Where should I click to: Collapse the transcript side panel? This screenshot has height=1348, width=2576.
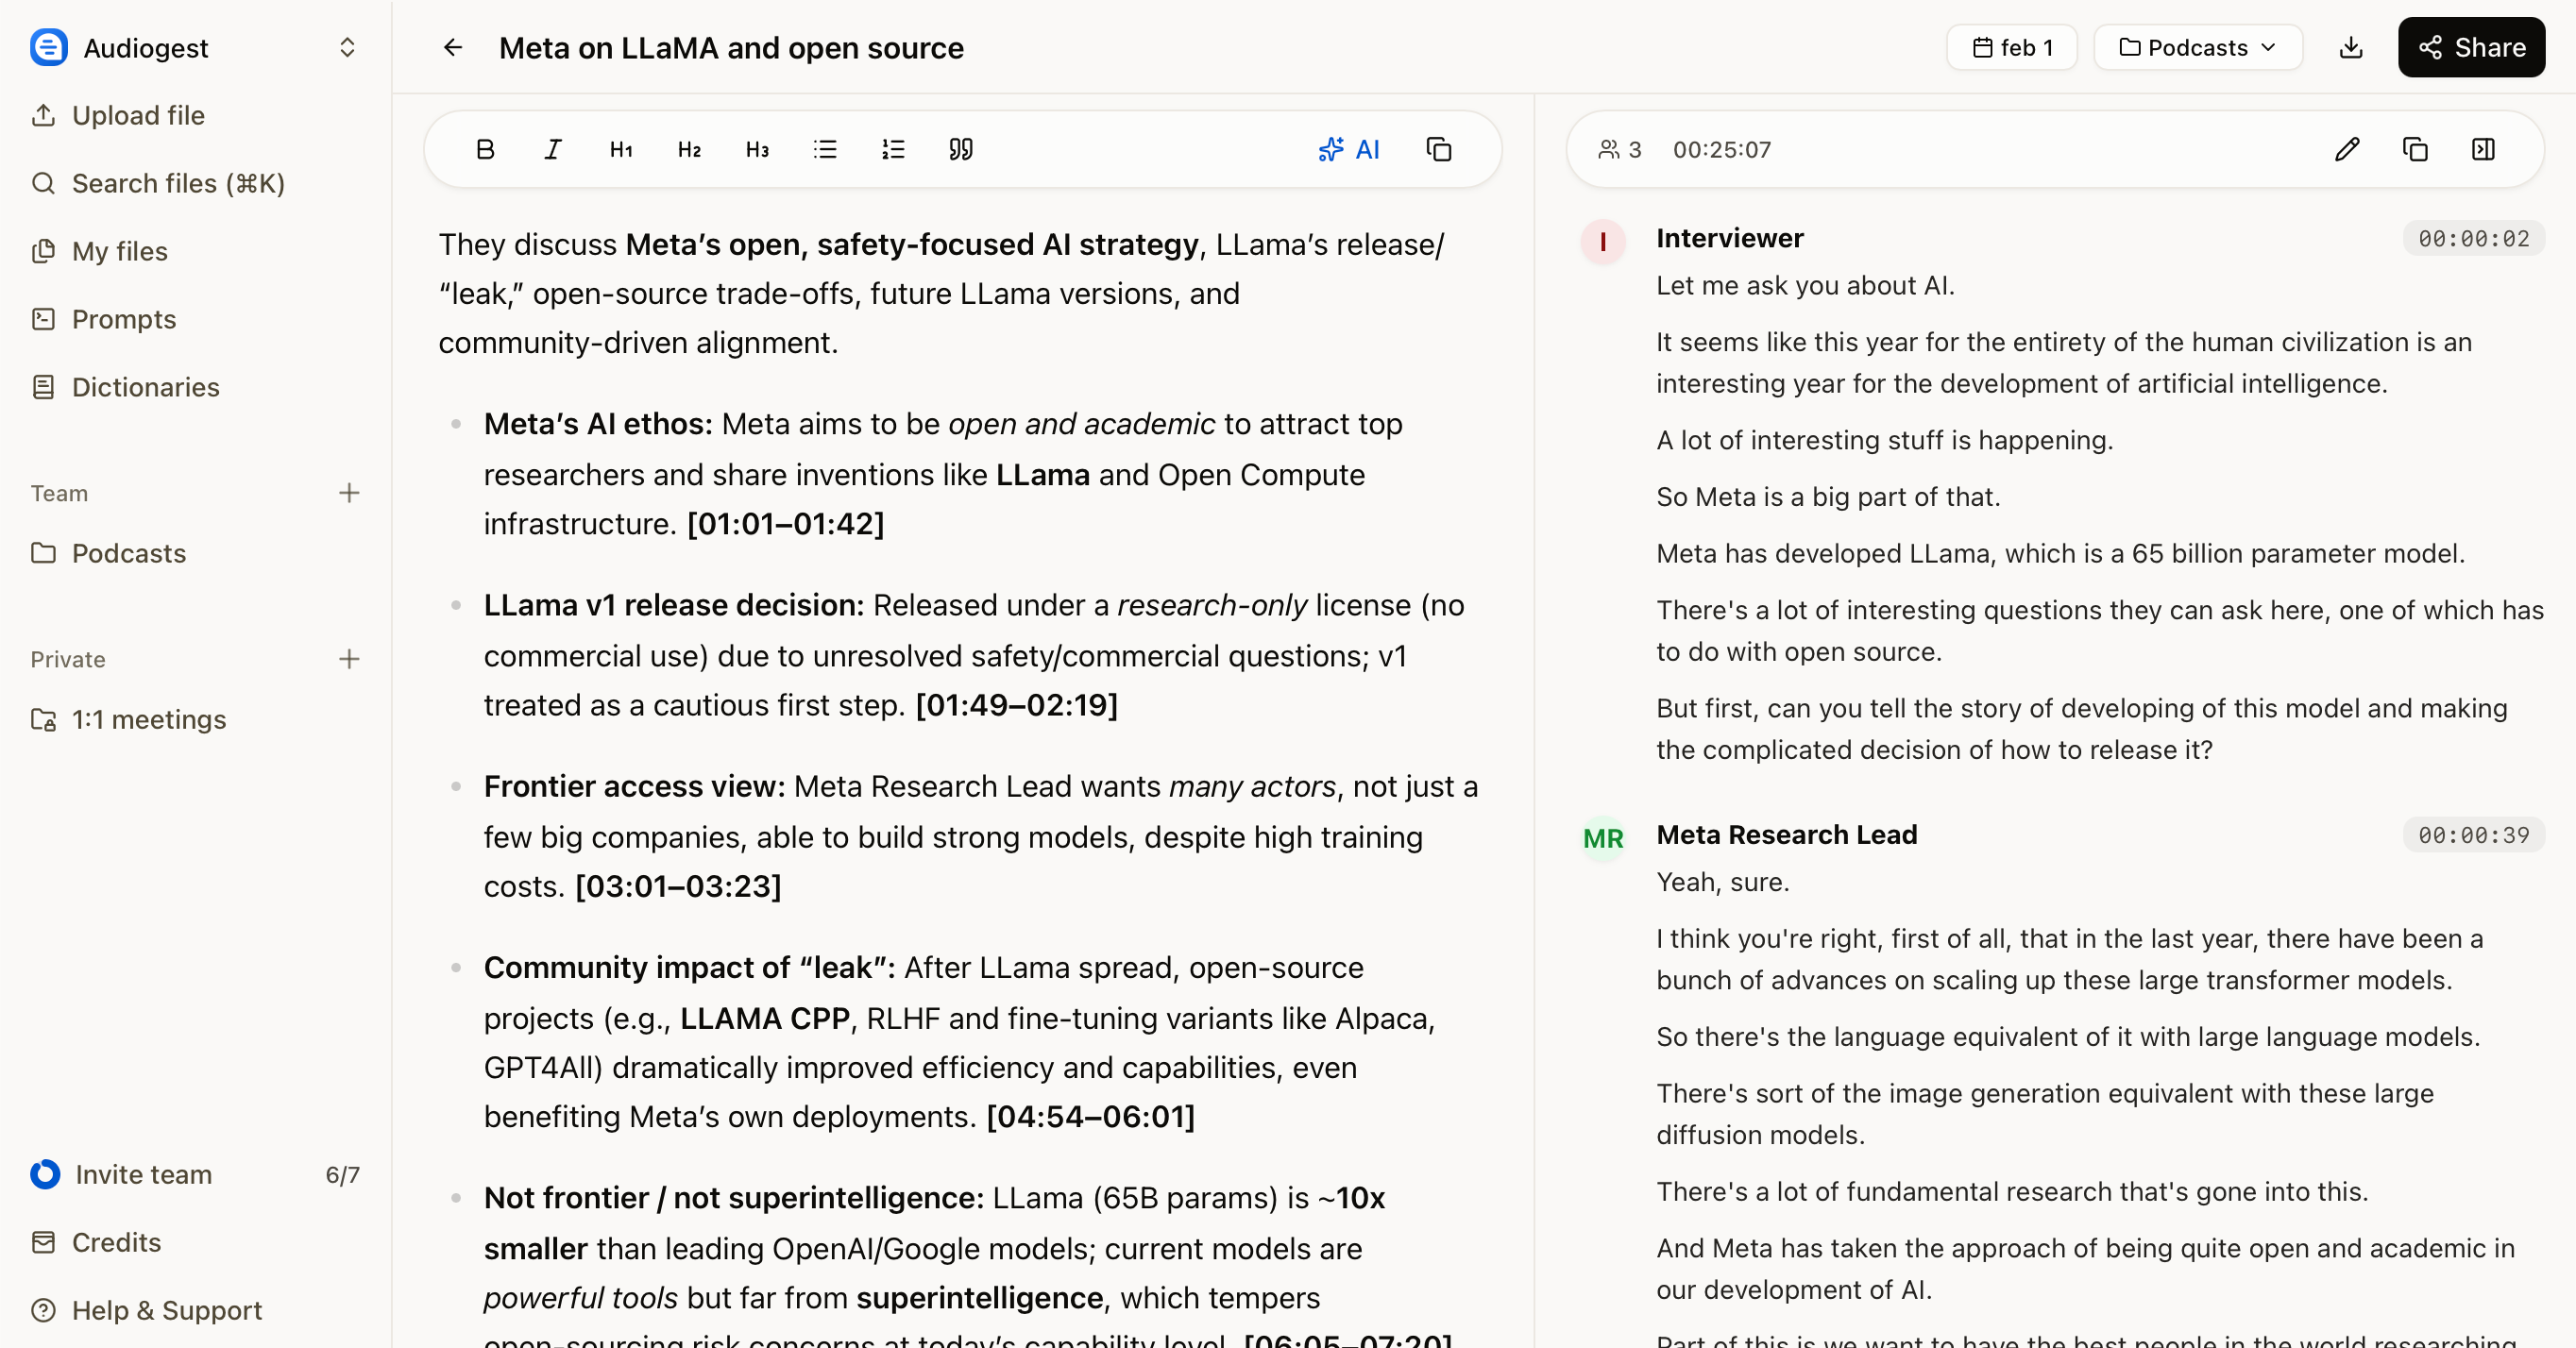[2484, 149]
